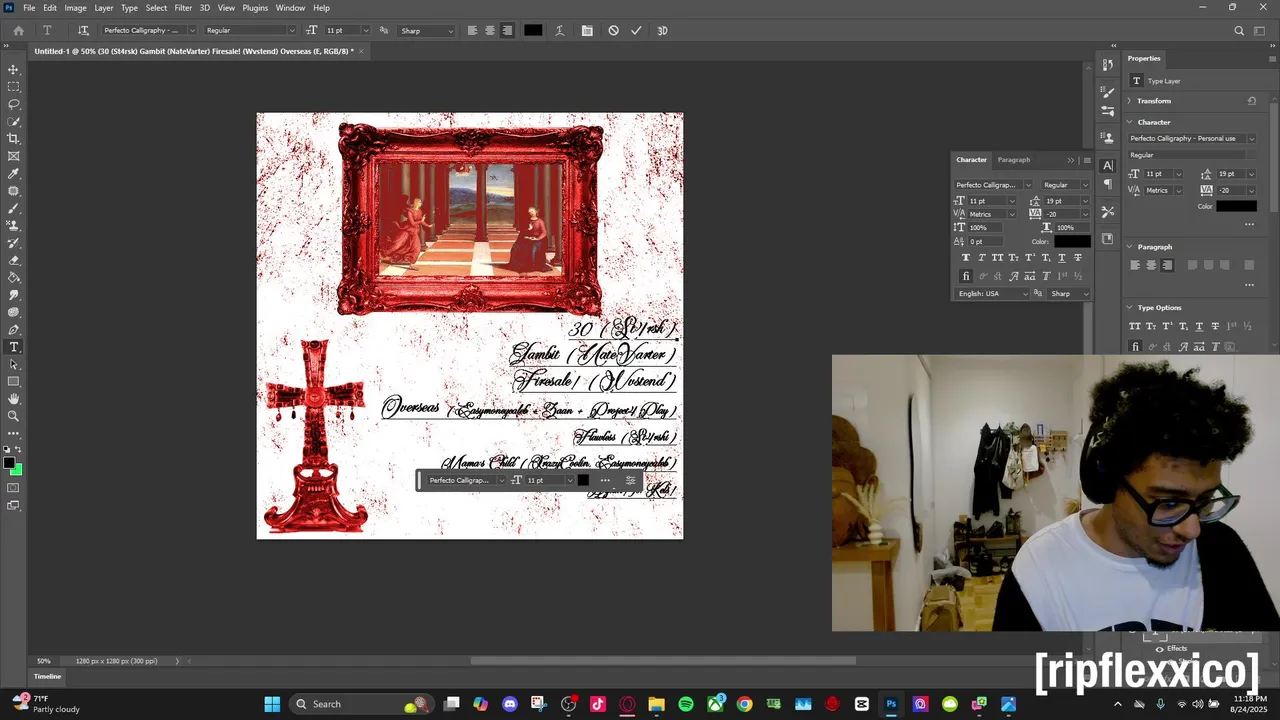
Task: Toggle Faux Italic in floating Character panel
Action: (x=981, y=258)
